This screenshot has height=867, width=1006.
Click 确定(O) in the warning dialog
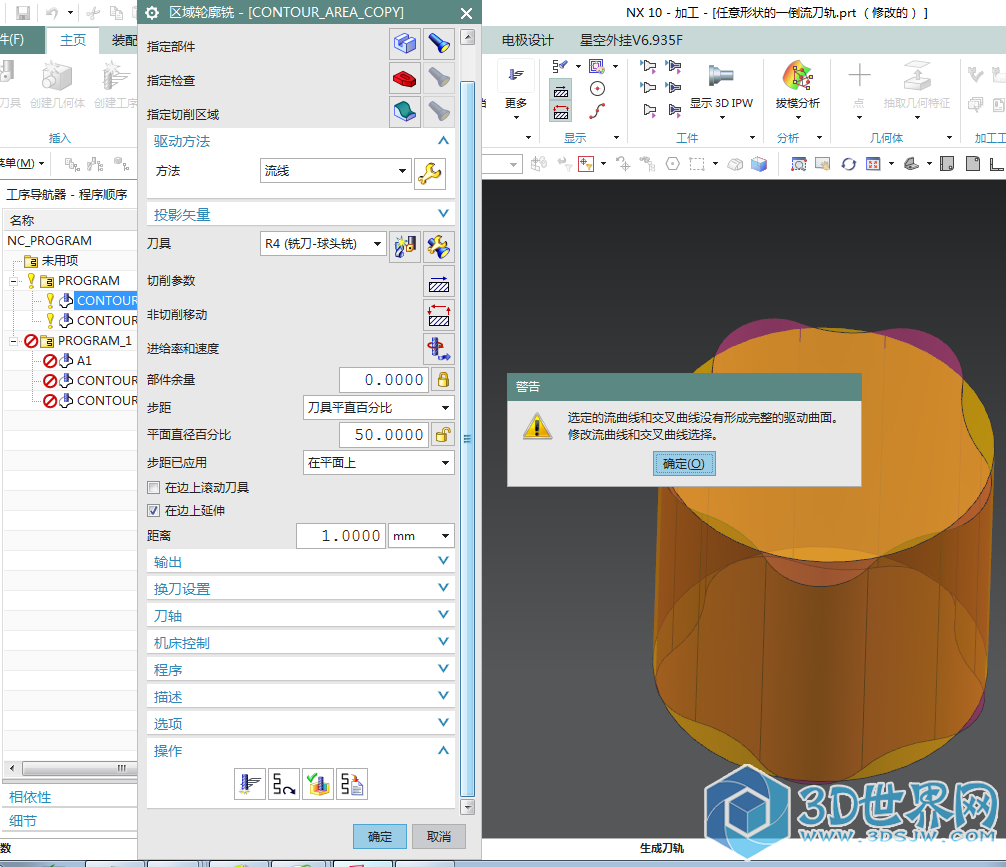[684, 463]
